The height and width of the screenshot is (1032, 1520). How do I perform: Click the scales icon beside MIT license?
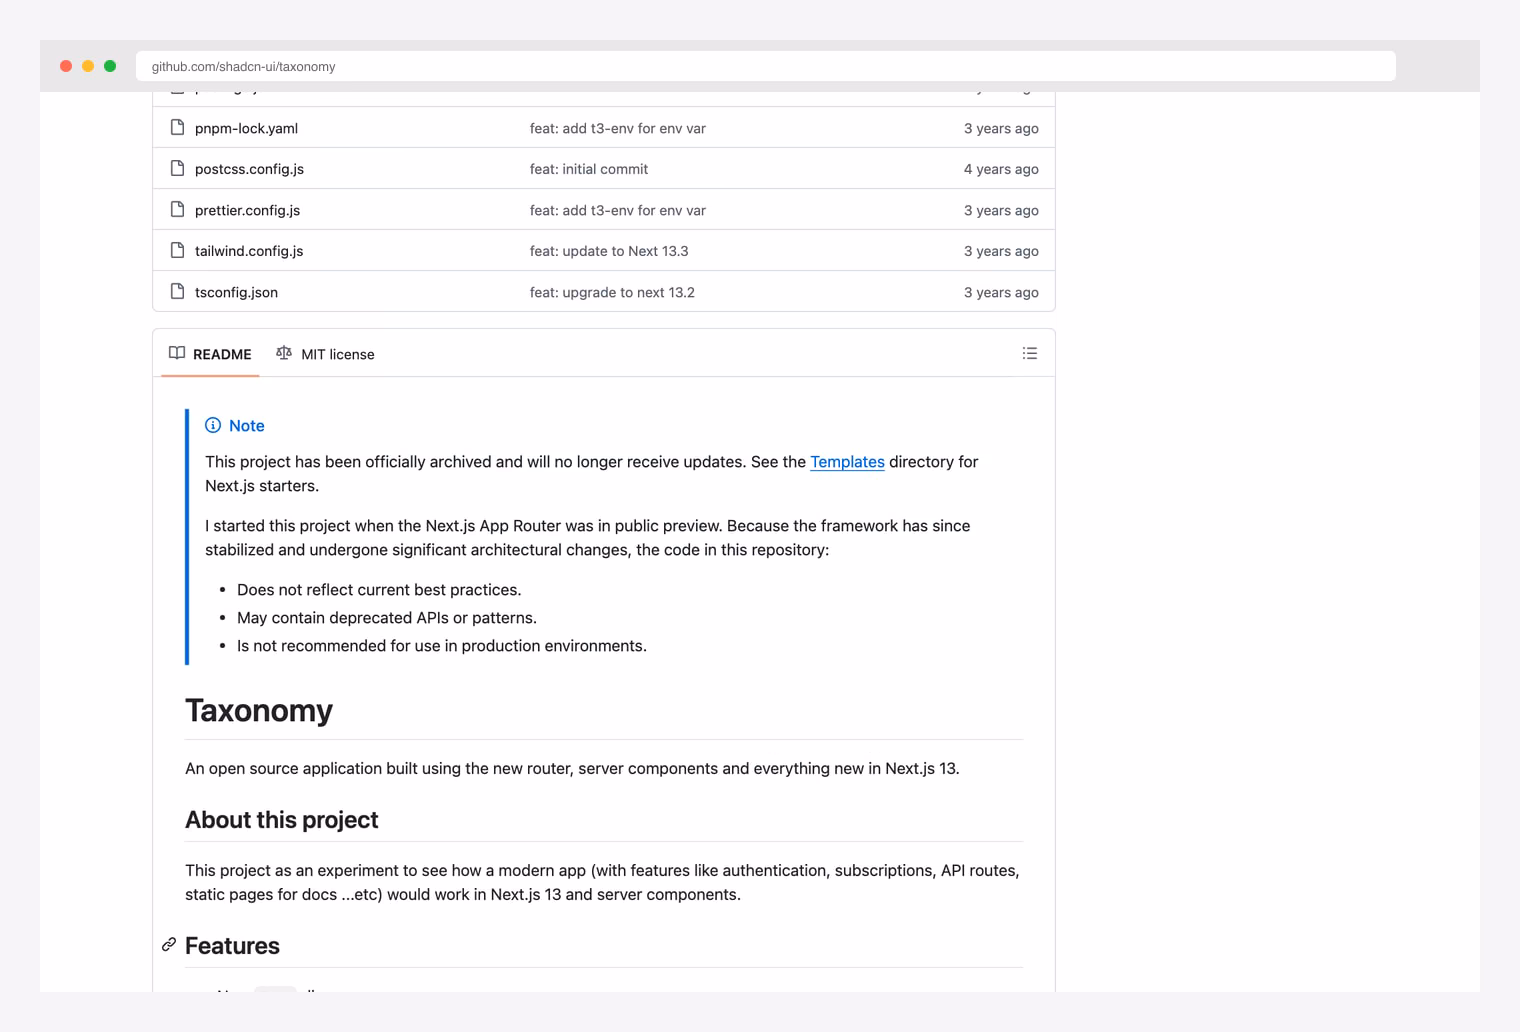tap(284, 353)
